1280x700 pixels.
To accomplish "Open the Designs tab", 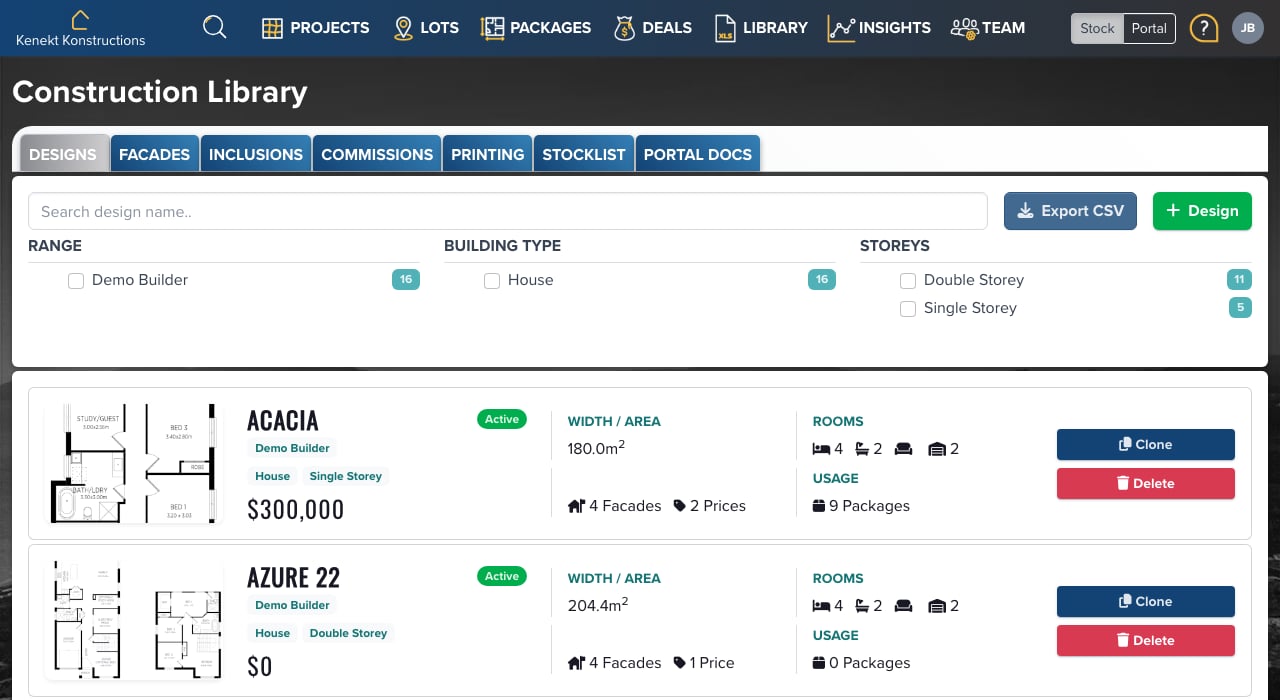I will pyautogui.click(x=63, y=154).
